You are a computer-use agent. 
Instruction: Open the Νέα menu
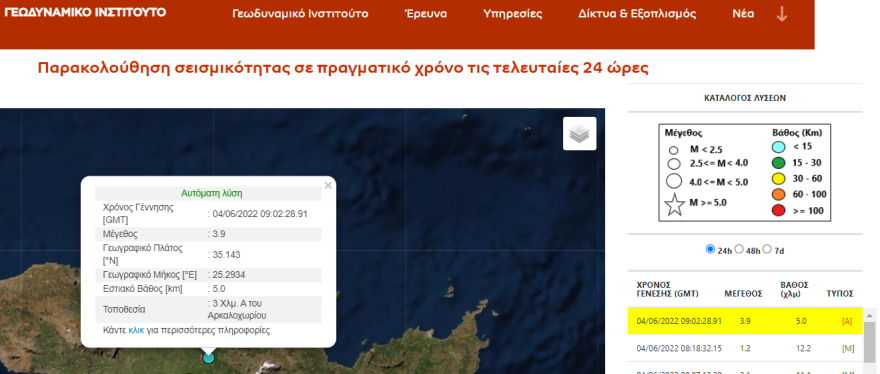click(743, 14)
